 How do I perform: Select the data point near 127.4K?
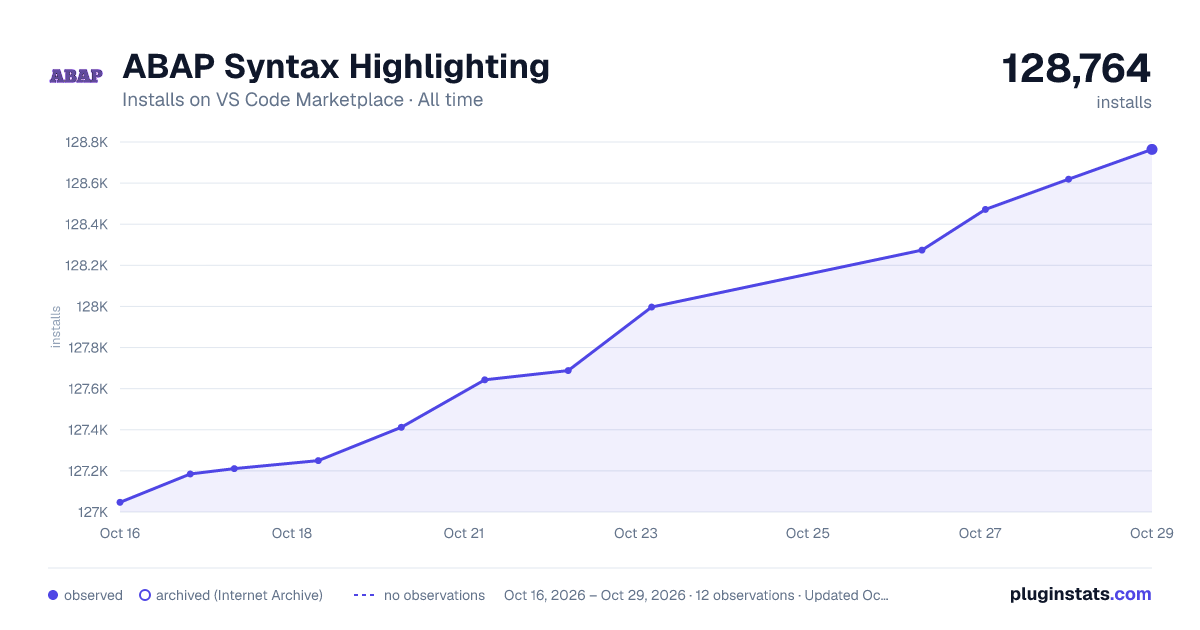[401, 427]
